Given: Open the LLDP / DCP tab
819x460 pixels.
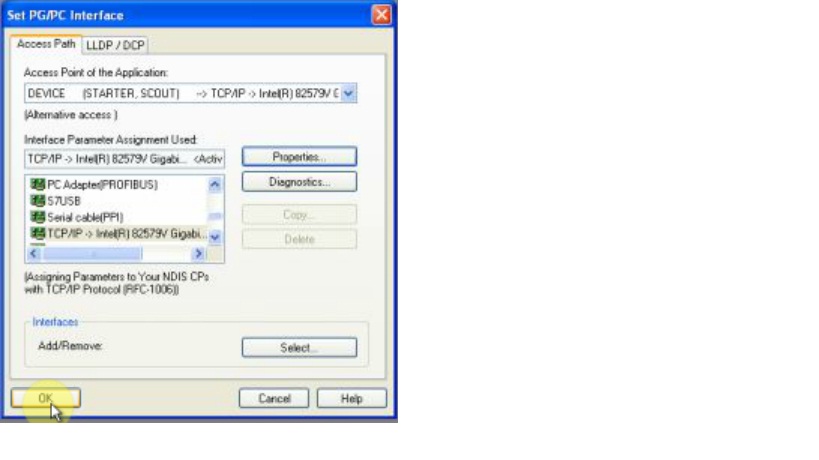Looking at the screenshot, I should click(115, 45).
